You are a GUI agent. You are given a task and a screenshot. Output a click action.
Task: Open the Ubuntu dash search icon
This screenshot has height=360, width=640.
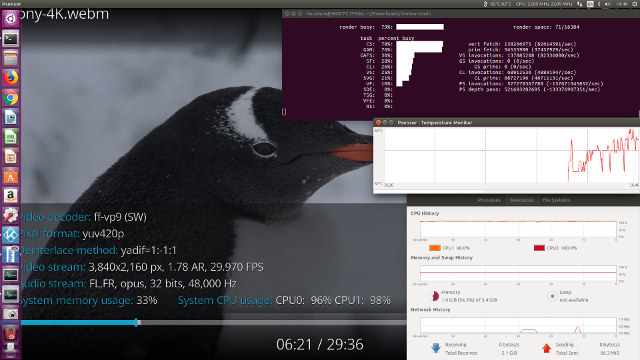click(10, 19)
